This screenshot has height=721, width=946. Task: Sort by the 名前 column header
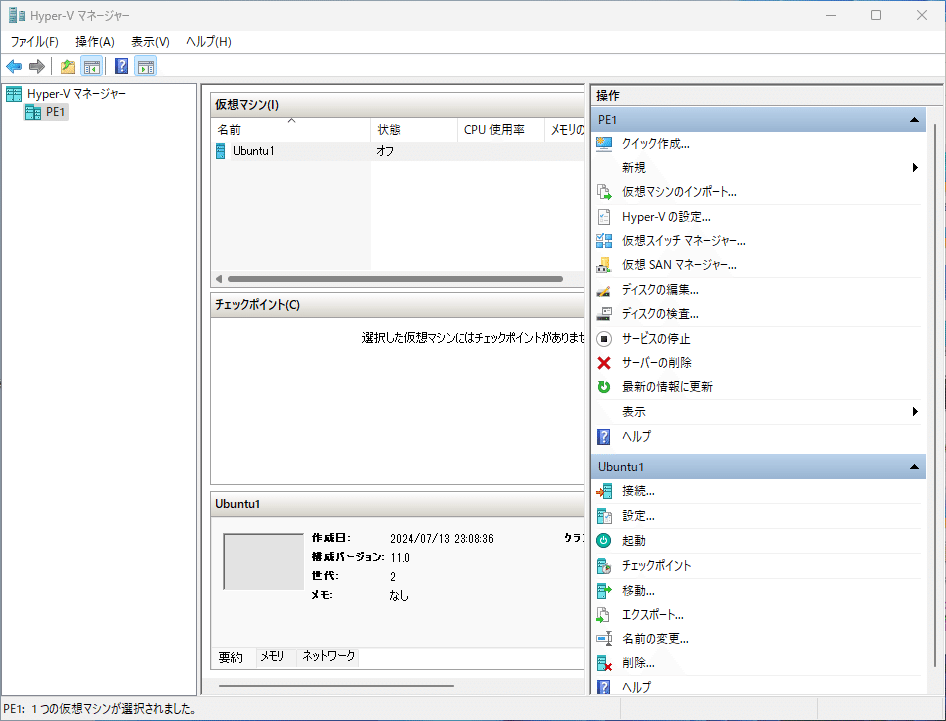click(x=291, y=130)
